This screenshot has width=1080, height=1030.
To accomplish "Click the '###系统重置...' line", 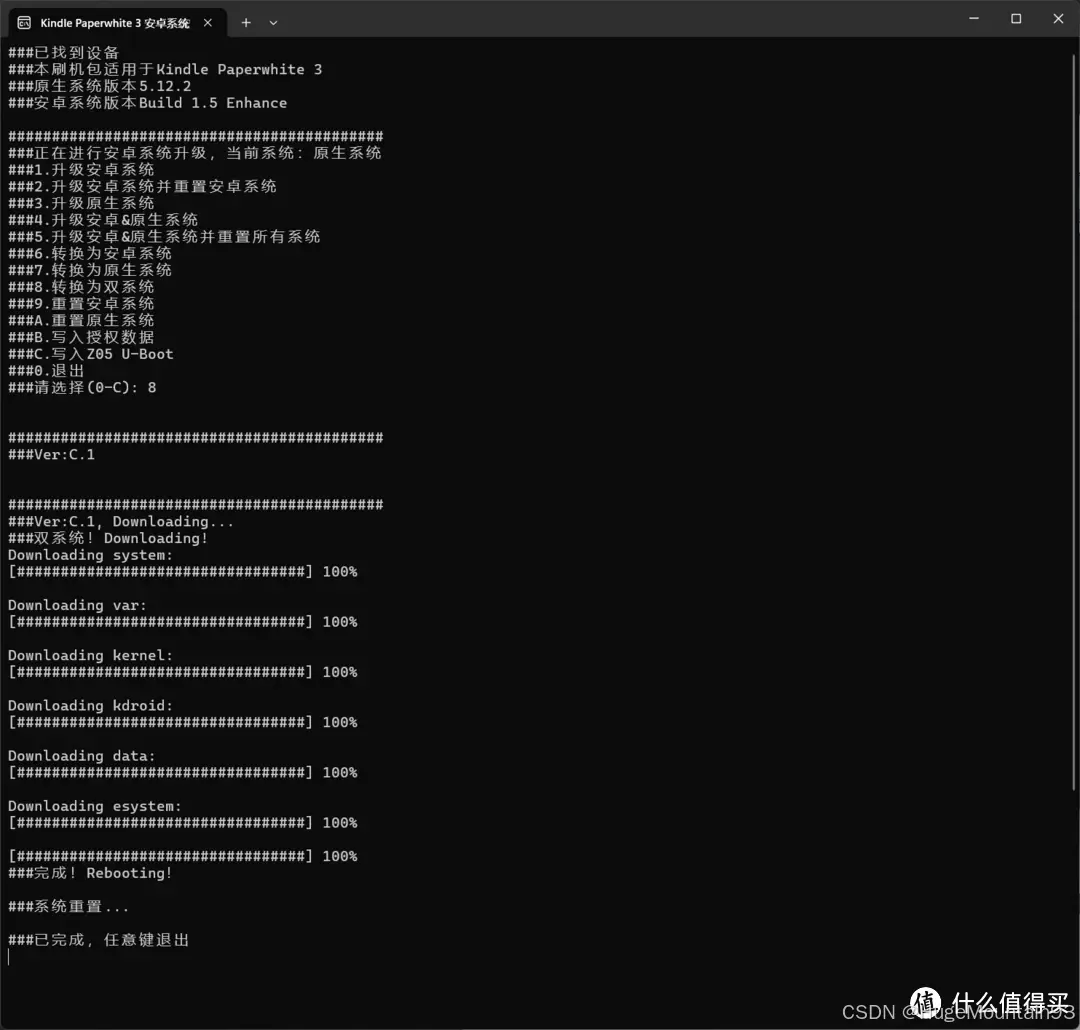I will tap(68, 907).
